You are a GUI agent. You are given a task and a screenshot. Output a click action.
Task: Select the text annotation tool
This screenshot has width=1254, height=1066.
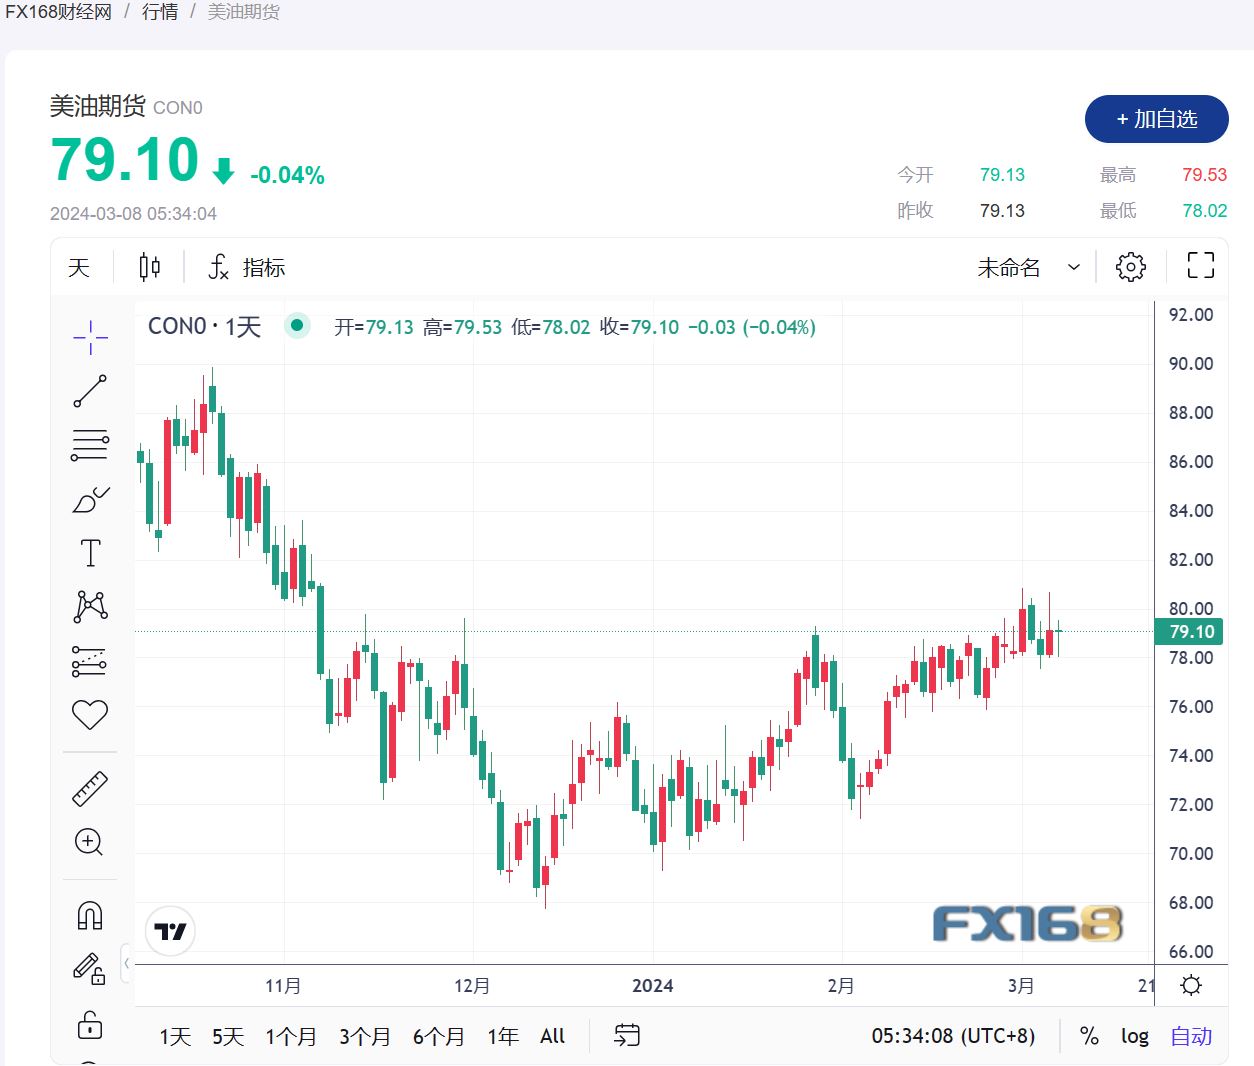point(90,553)
